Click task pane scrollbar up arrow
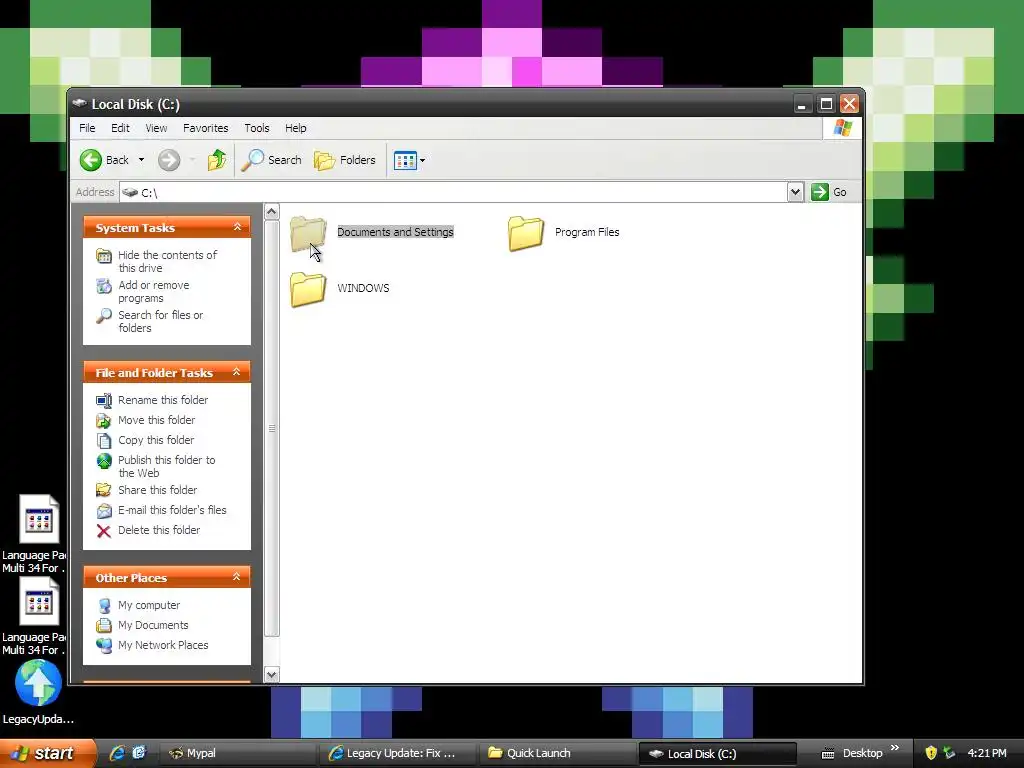This screenshot has width=1024, height=768. coord(272,212)
